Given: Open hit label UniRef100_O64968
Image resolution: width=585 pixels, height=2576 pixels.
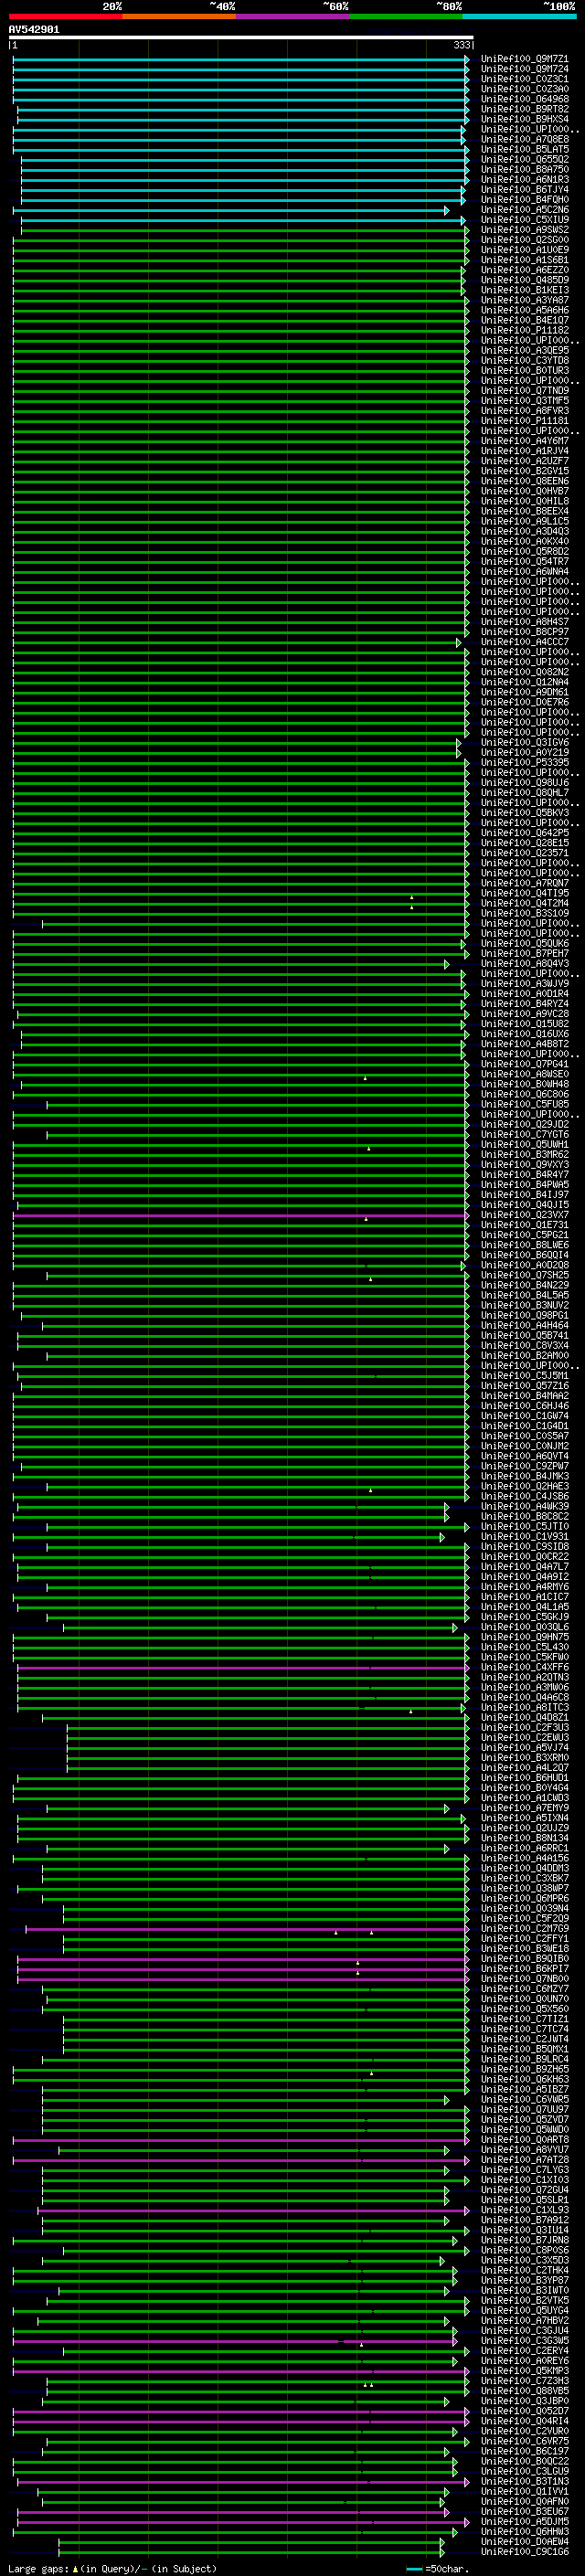Looking at the screenshot, I should (x=525, y=99).
